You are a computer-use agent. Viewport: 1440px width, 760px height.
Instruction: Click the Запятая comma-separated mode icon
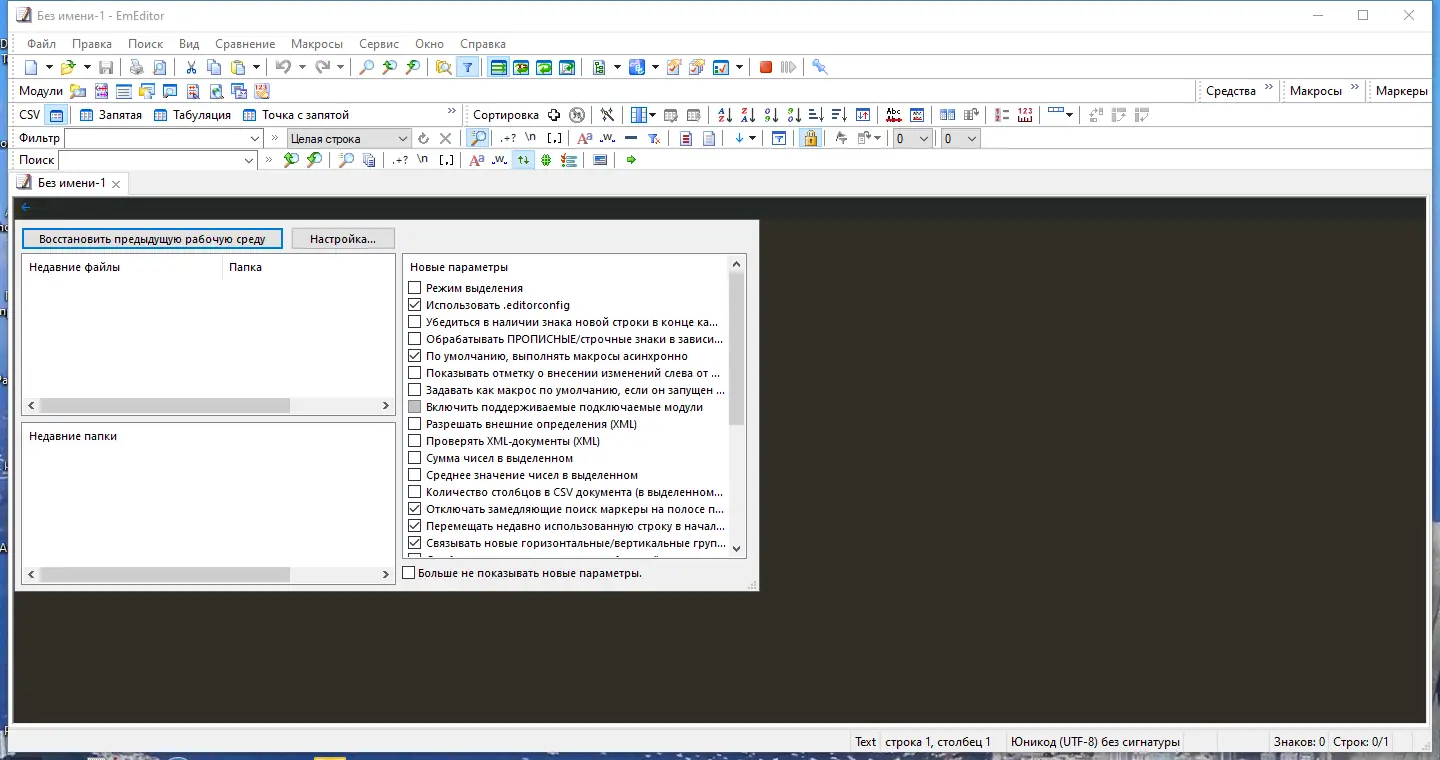[86, 114]
